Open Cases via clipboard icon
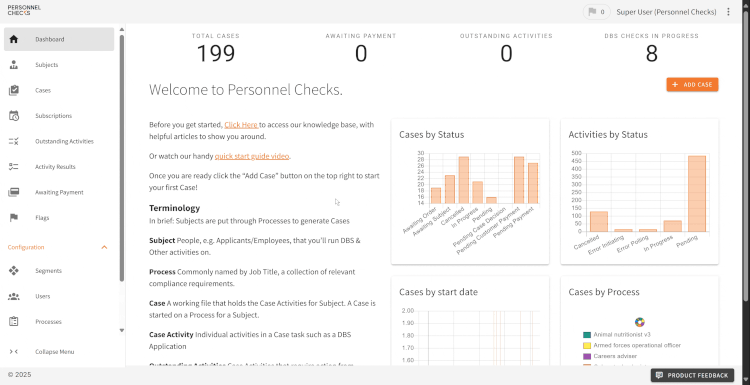750x385 pixels. point(13,90)
